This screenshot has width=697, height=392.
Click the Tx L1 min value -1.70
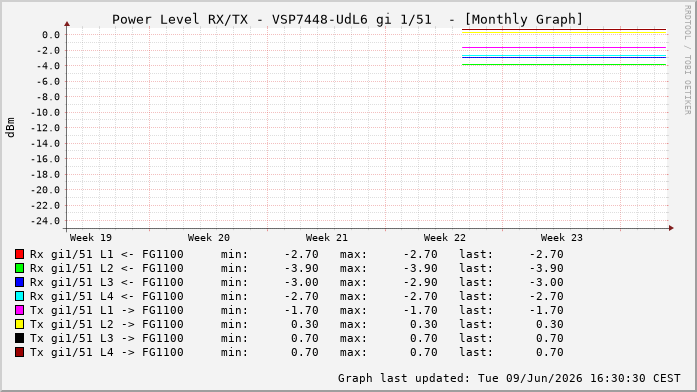pyautogui.click(x=301, y=310)
